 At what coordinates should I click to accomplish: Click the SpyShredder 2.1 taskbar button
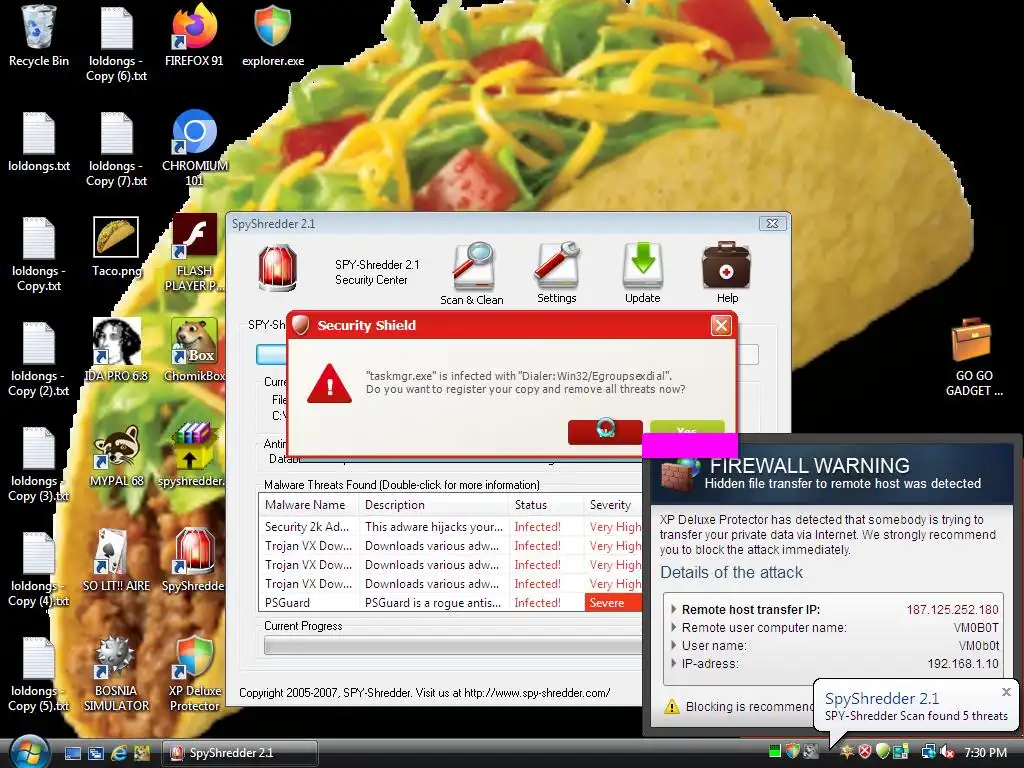click(239, 753)
